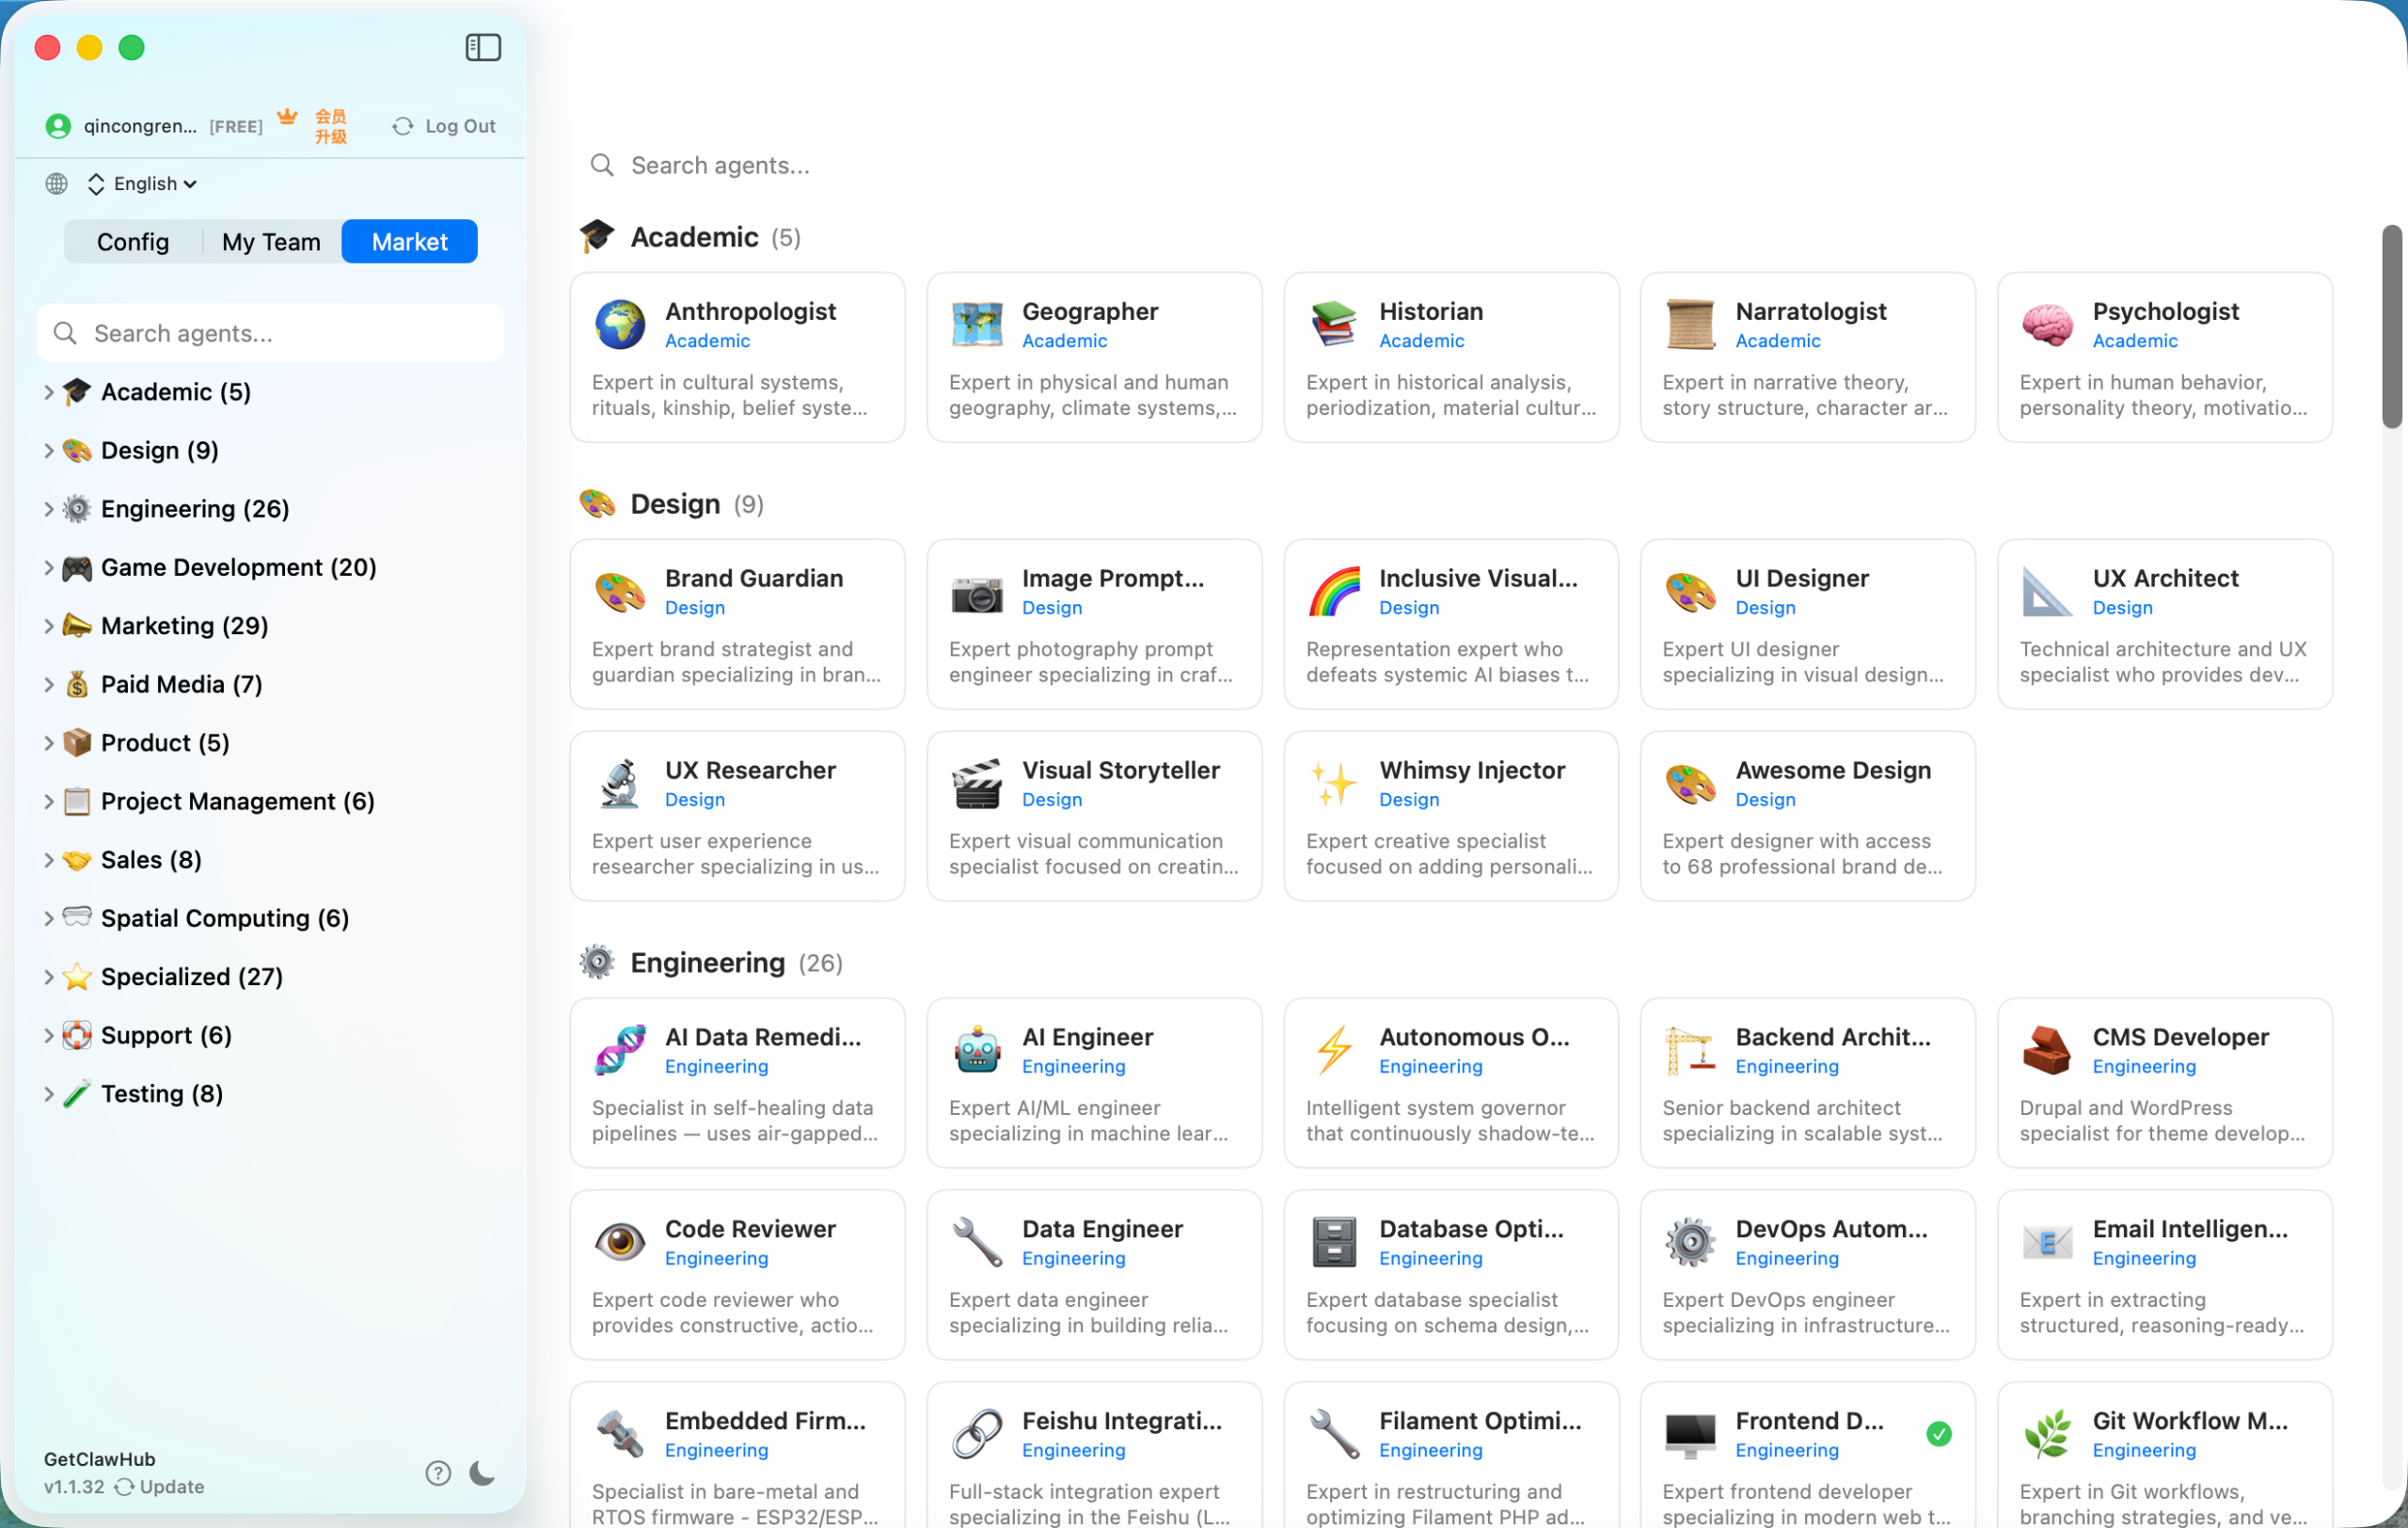The height and width of the screenshot is (1528, 2408).
Task: Click the Code Reviewer eye icon
Action: click(x=620, y=1242)
